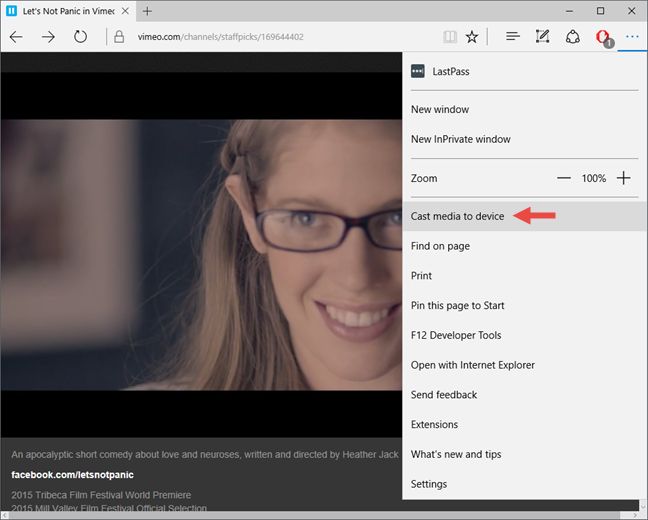Click the 100% zoom value

(593, 179)
